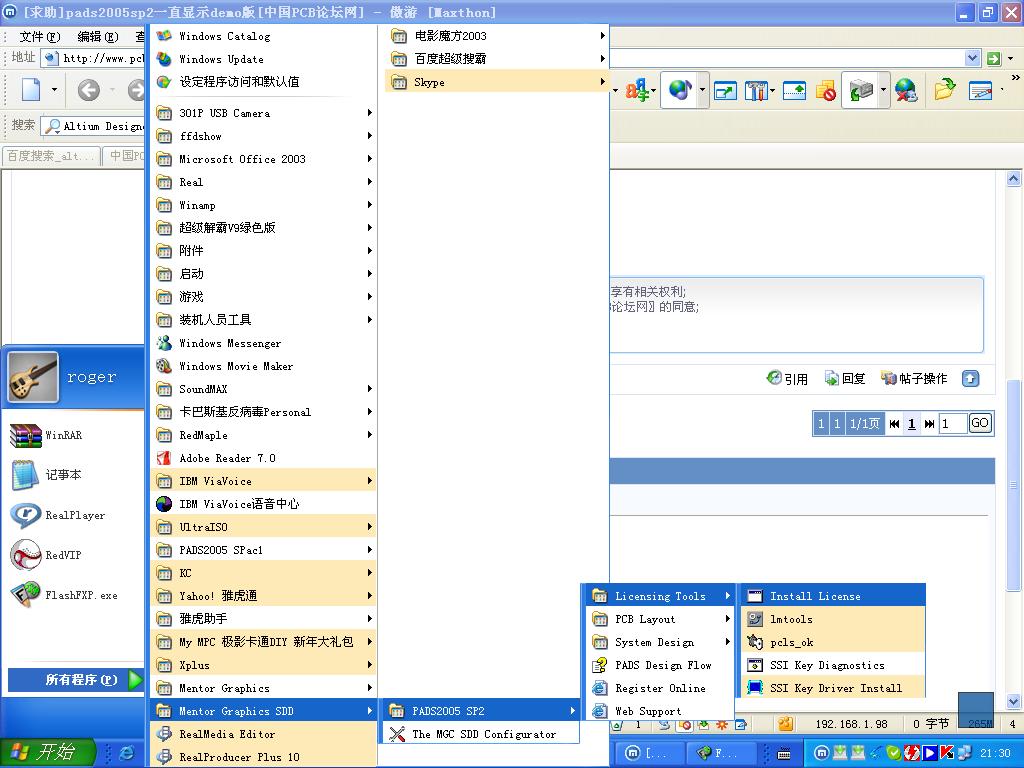Screen dimensions: 1024x768
Task: Launch FlashFXP.exe from the Start menu
Action: [73, 595]
